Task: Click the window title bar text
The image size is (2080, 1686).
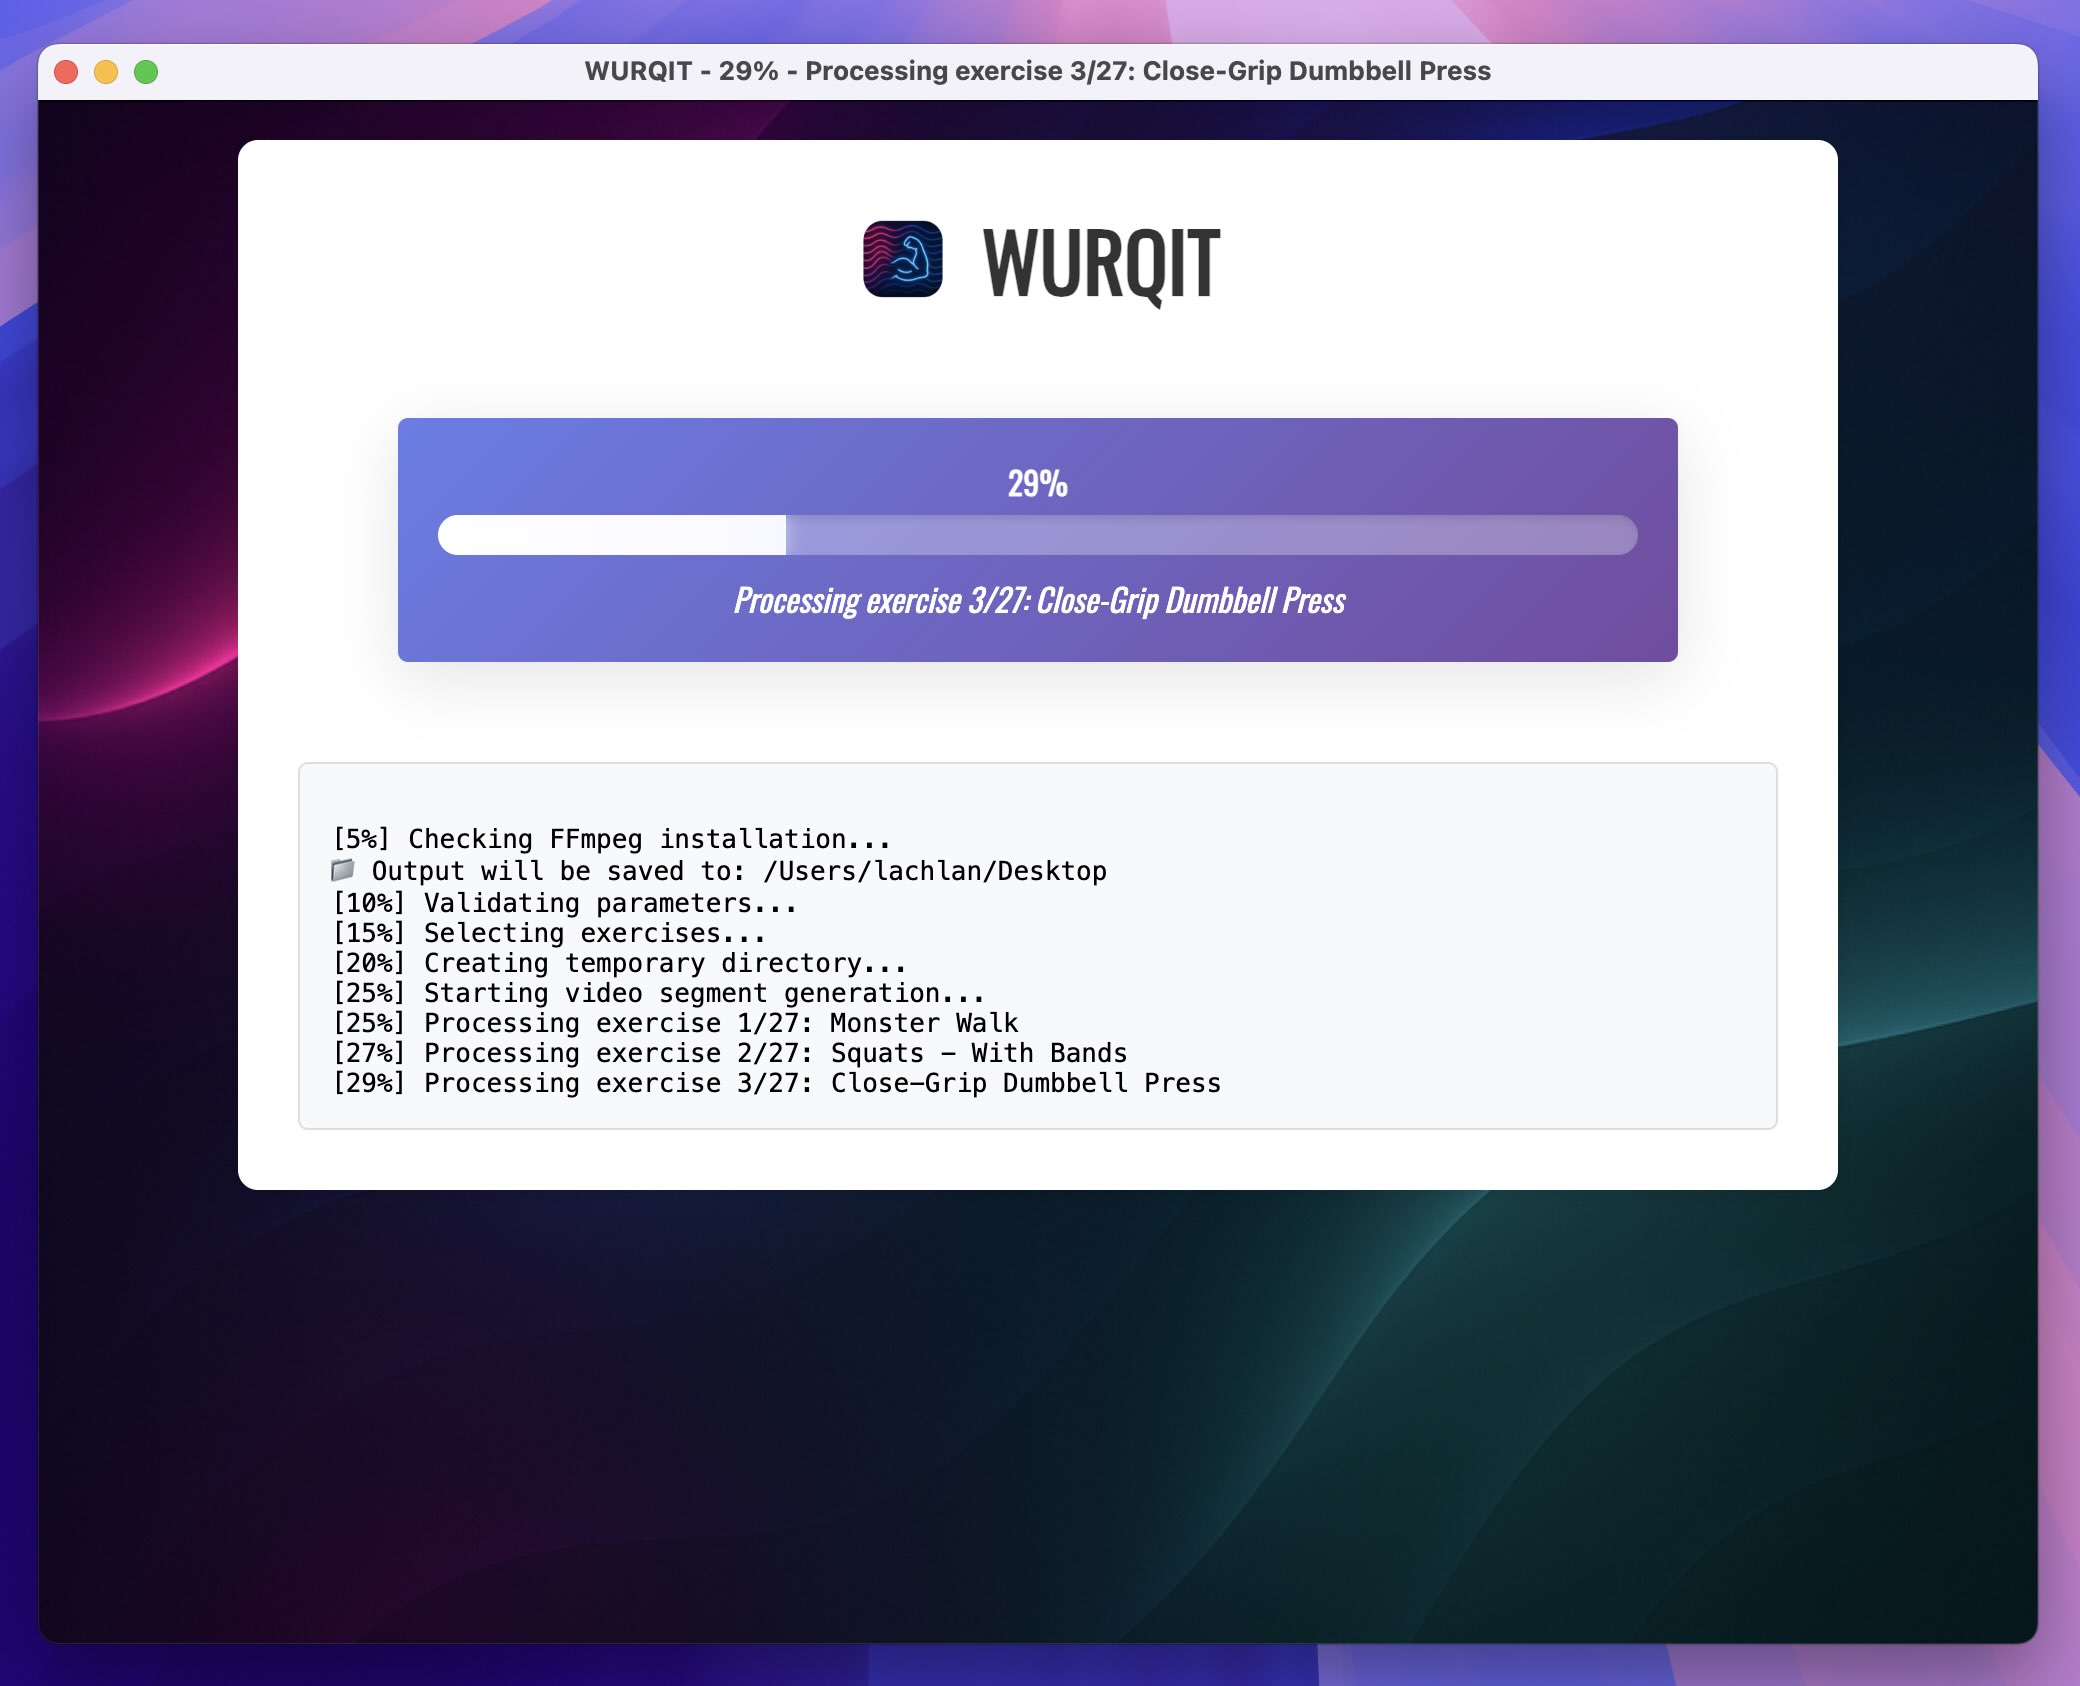Action: [x=1037, y=71]
